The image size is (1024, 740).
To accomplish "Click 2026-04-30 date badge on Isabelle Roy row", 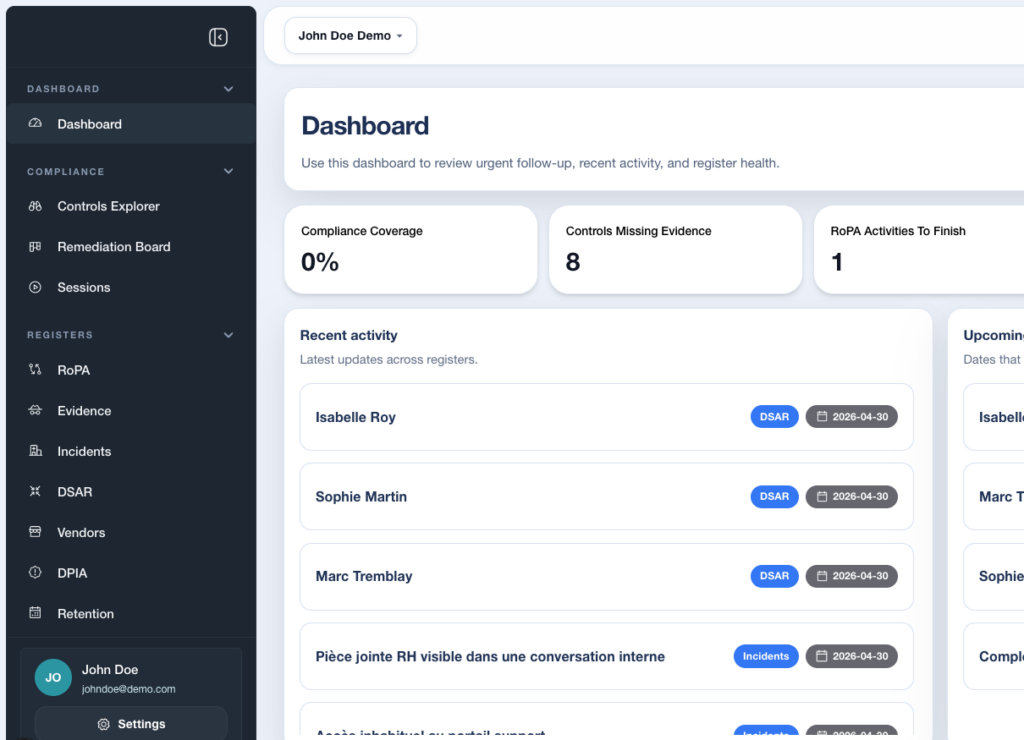I will pos(852,417).
